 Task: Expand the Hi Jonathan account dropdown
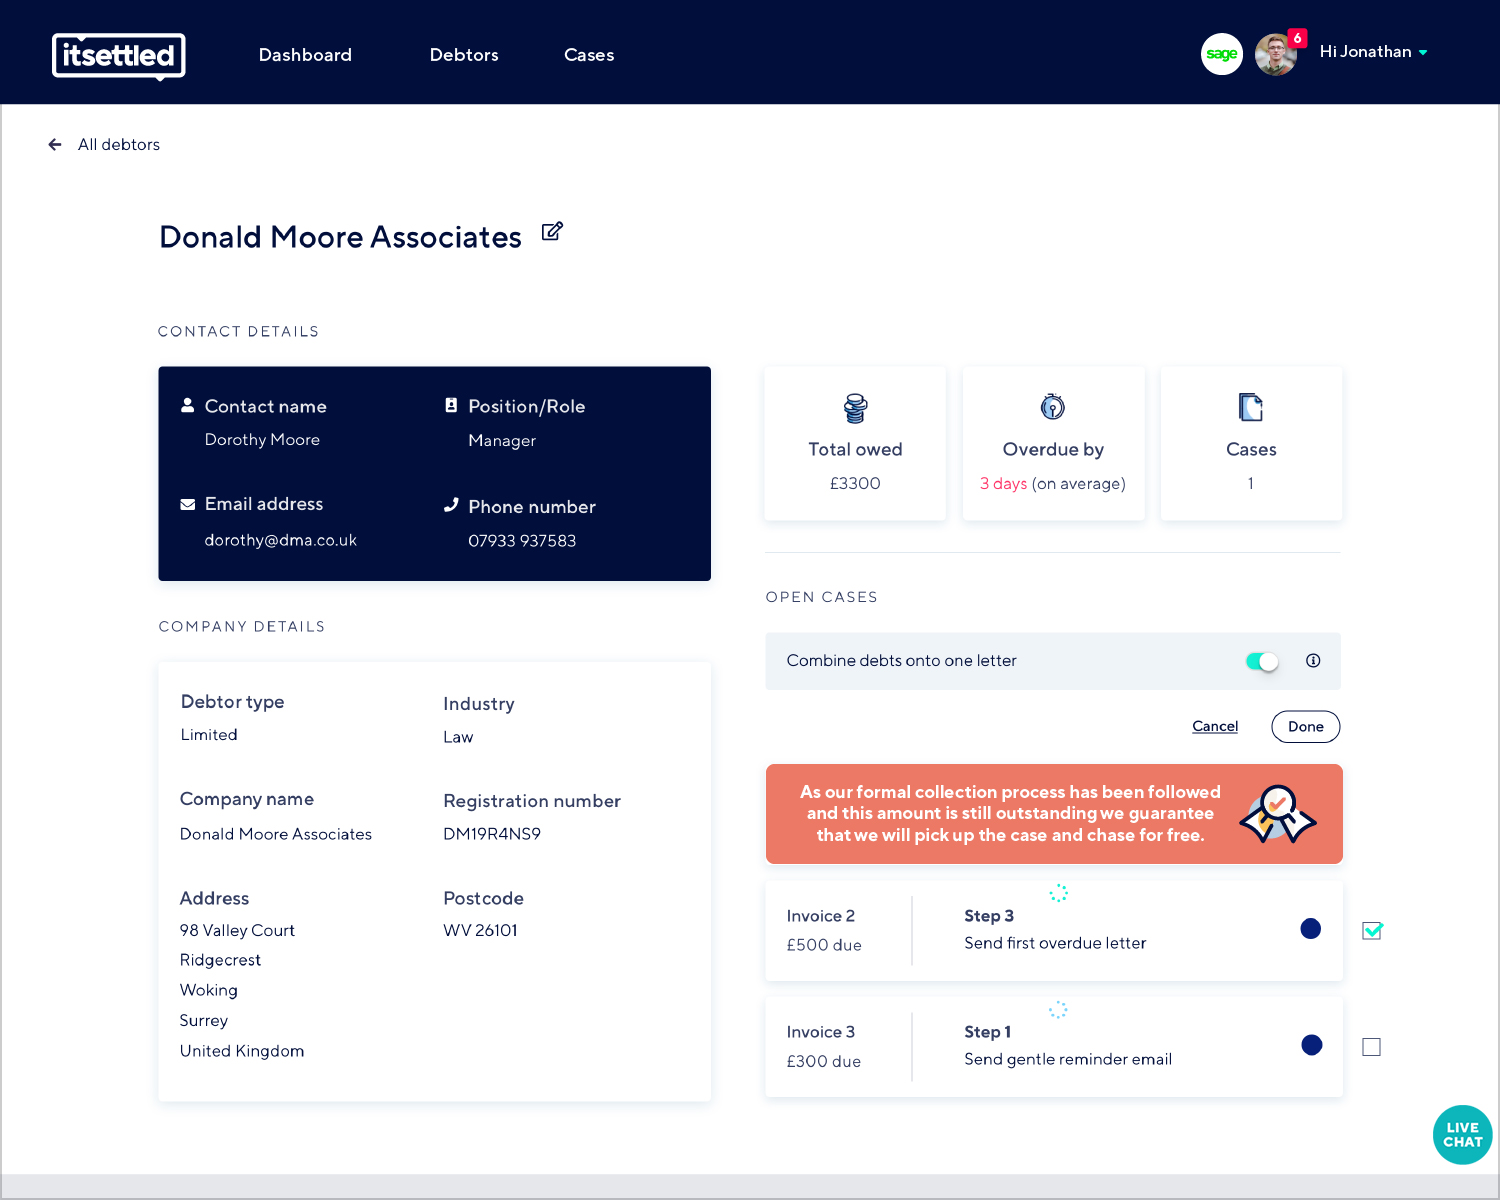click(x=1372, y=52)
